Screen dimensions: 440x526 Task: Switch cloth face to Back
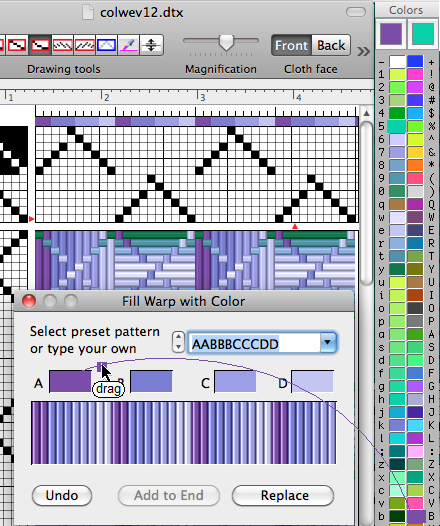point(331,45)
